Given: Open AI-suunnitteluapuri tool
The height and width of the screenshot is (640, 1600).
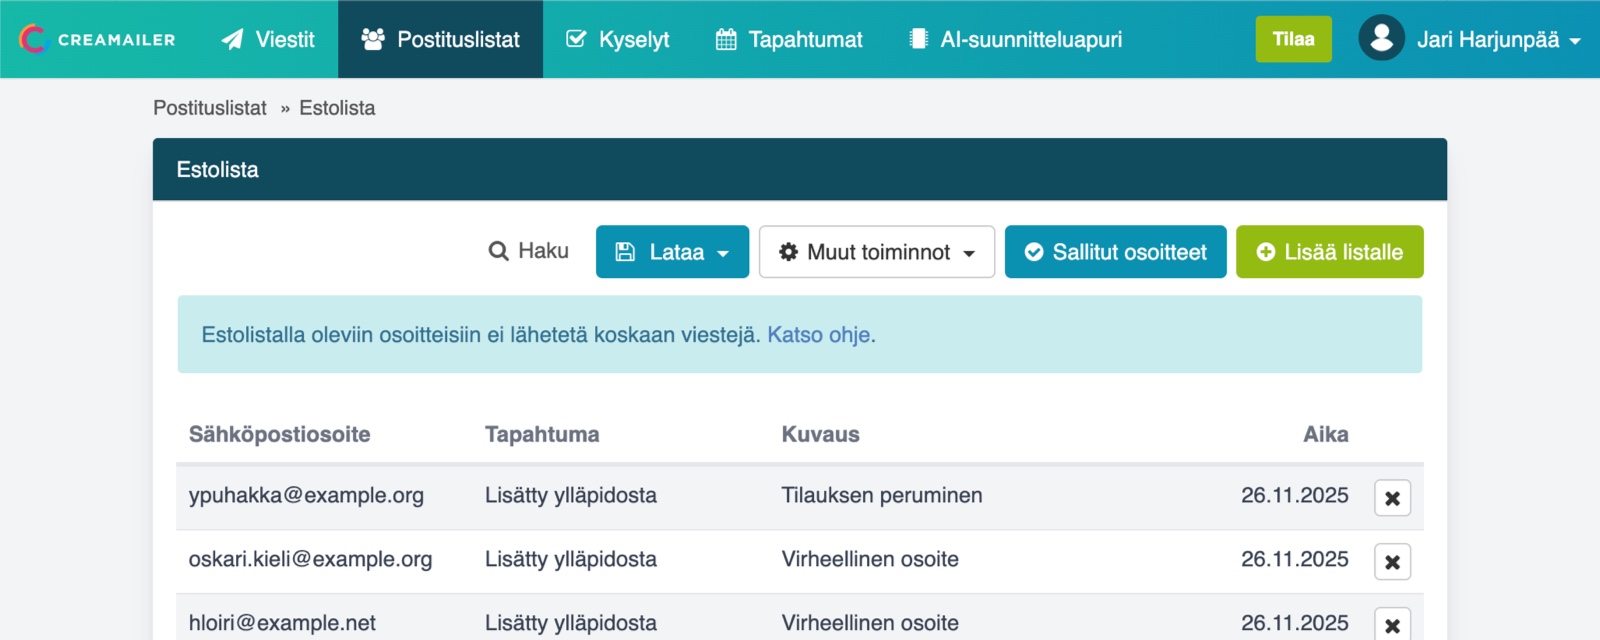Looking at the screenshot, I should pyautogui.click(x=1015, y=39).
